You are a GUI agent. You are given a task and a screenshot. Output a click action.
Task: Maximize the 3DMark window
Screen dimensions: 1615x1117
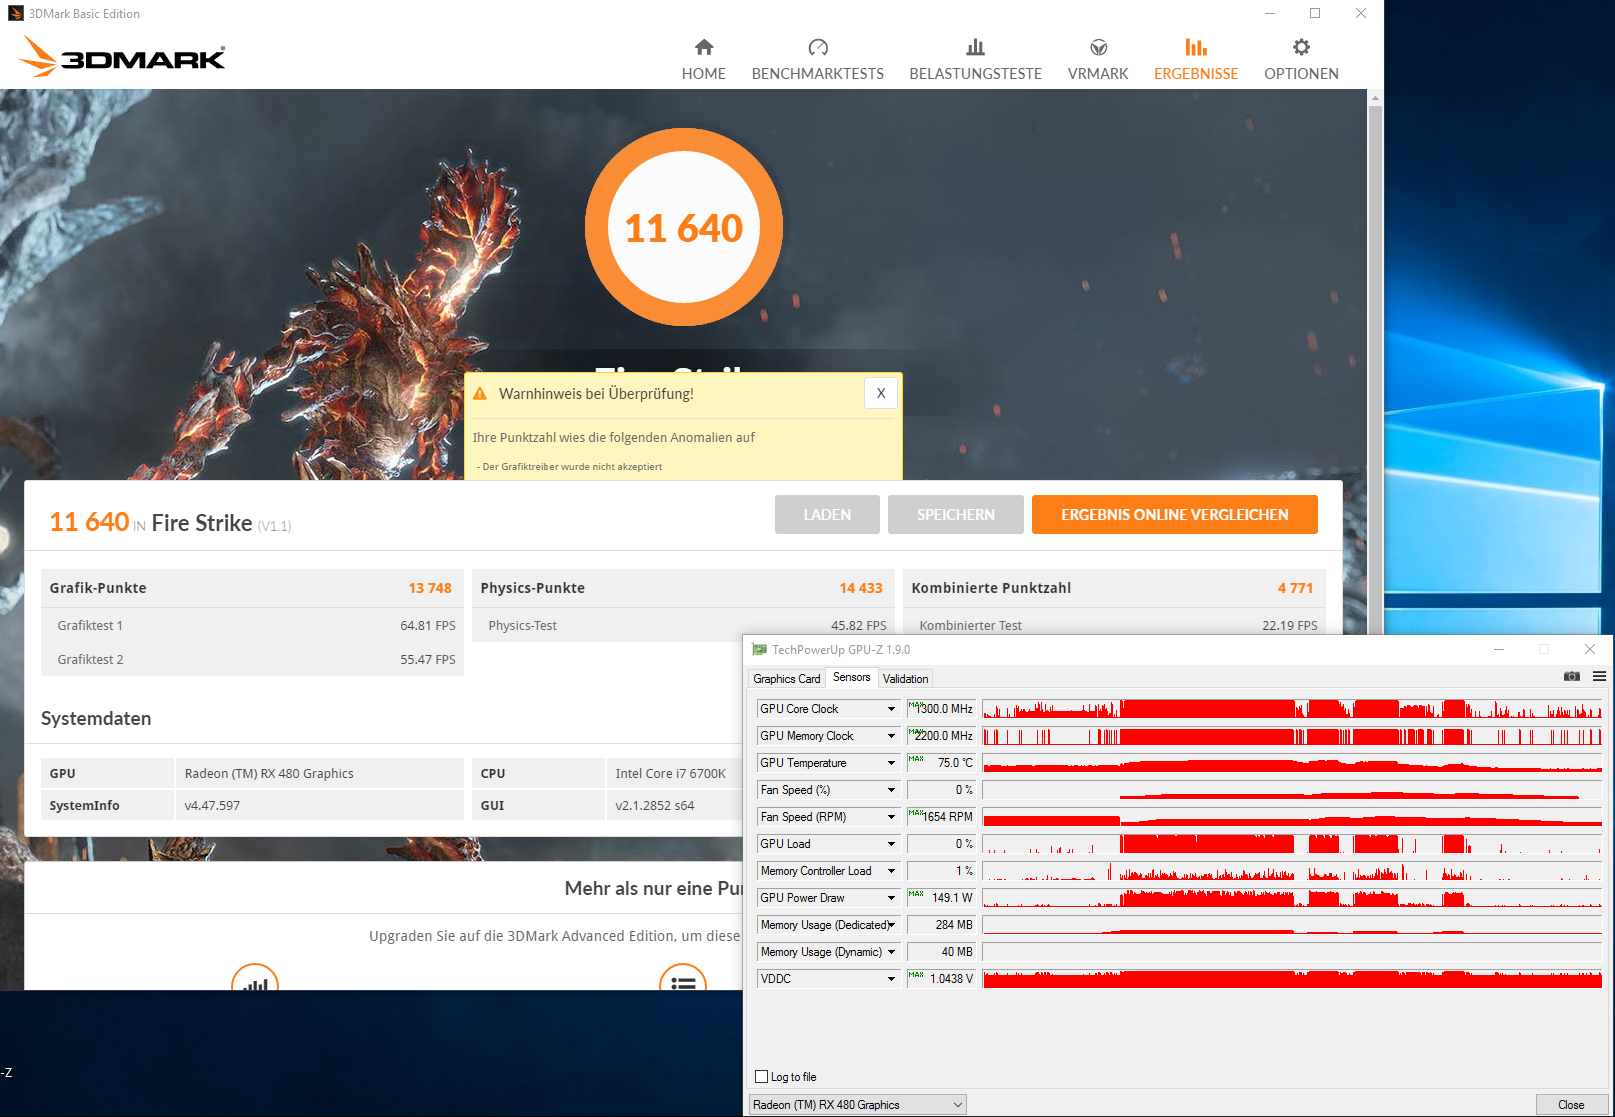click(x=1315, y=13)
